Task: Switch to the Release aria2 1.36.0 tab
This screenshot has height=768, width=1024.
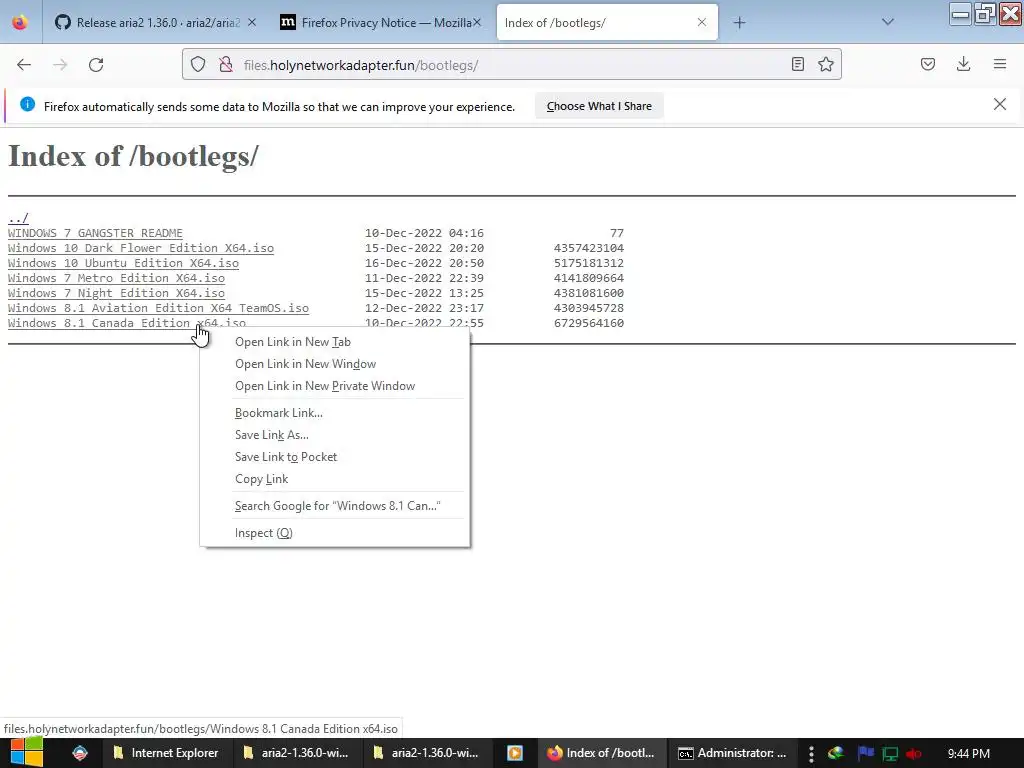Action: [x=157, y=23]
